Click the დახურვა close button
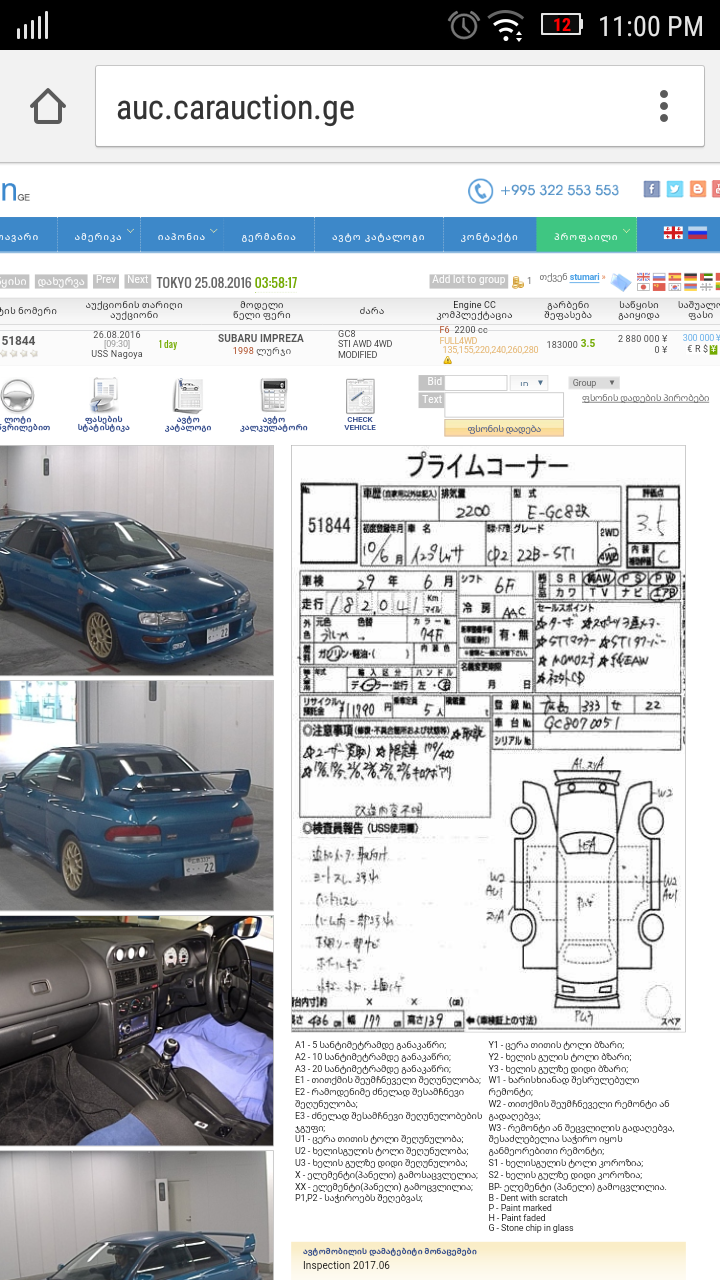Screen dimensions: 720x1280 click(61, 282)
